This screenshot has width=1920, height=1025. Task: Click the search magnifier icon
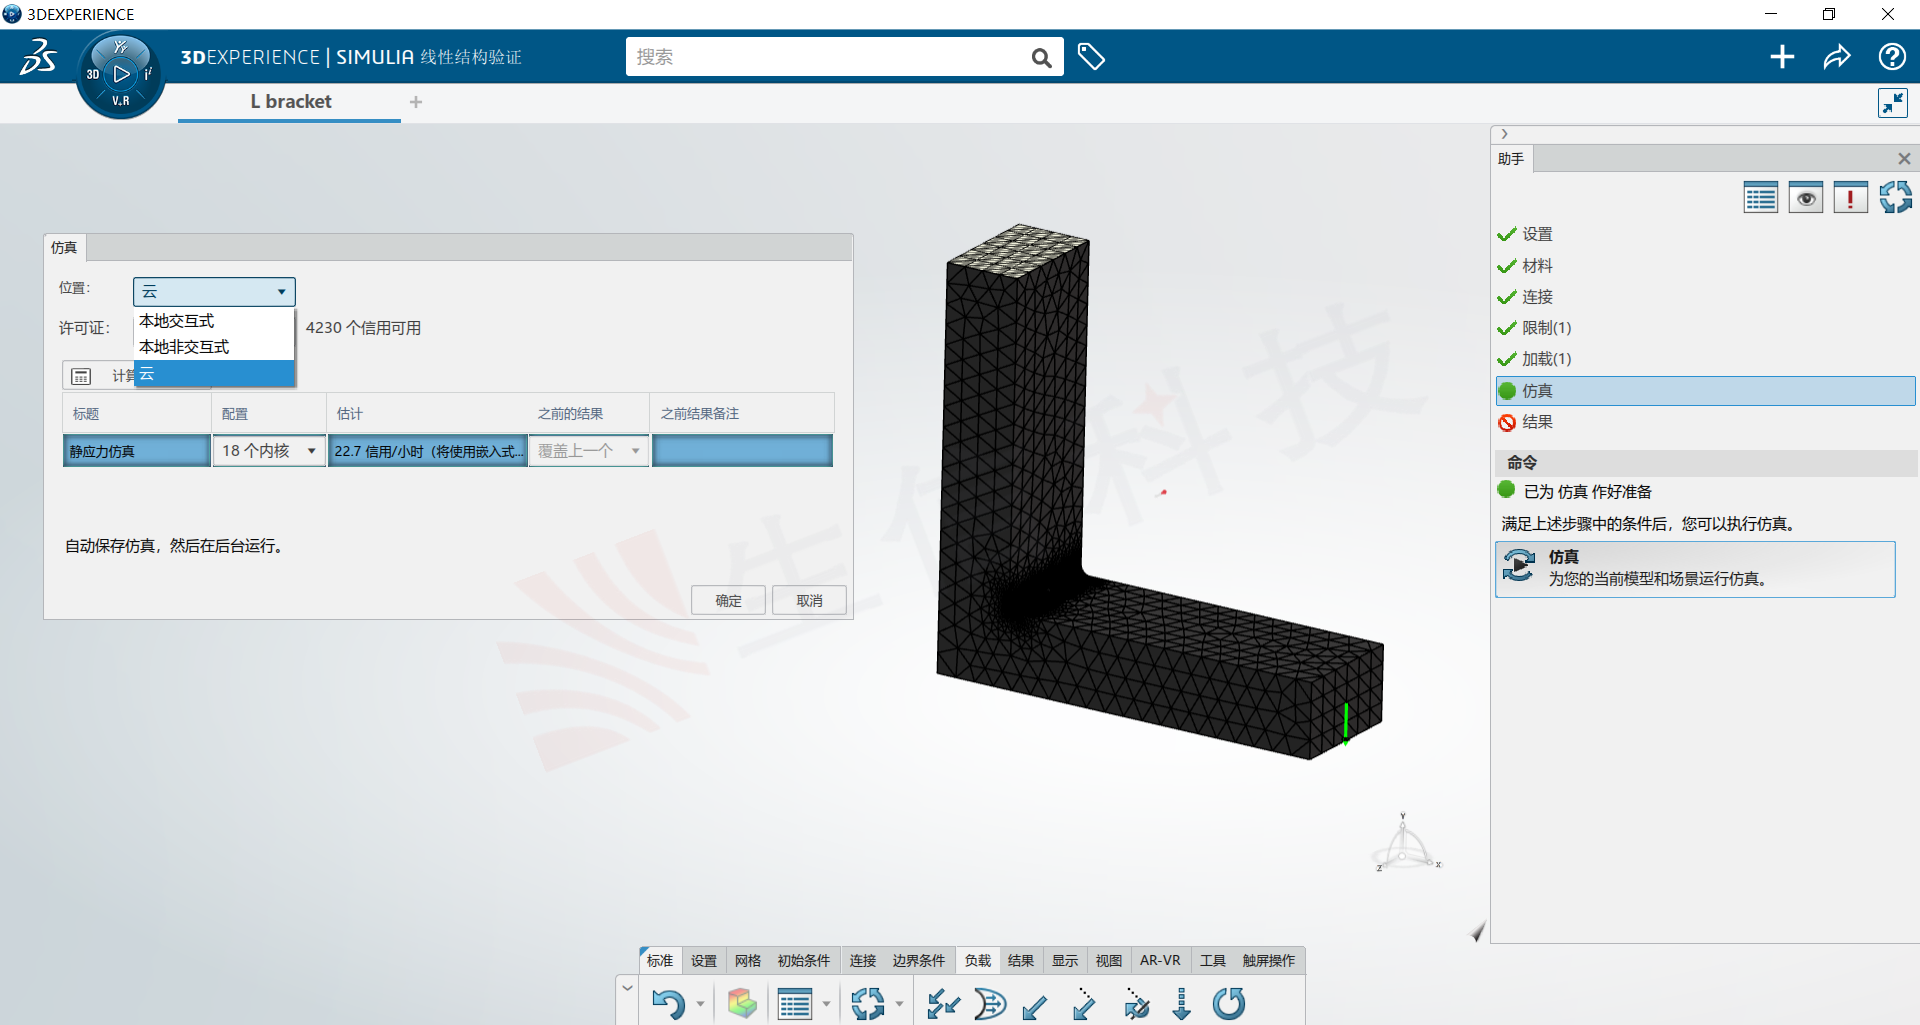[x=1041, y=58]
